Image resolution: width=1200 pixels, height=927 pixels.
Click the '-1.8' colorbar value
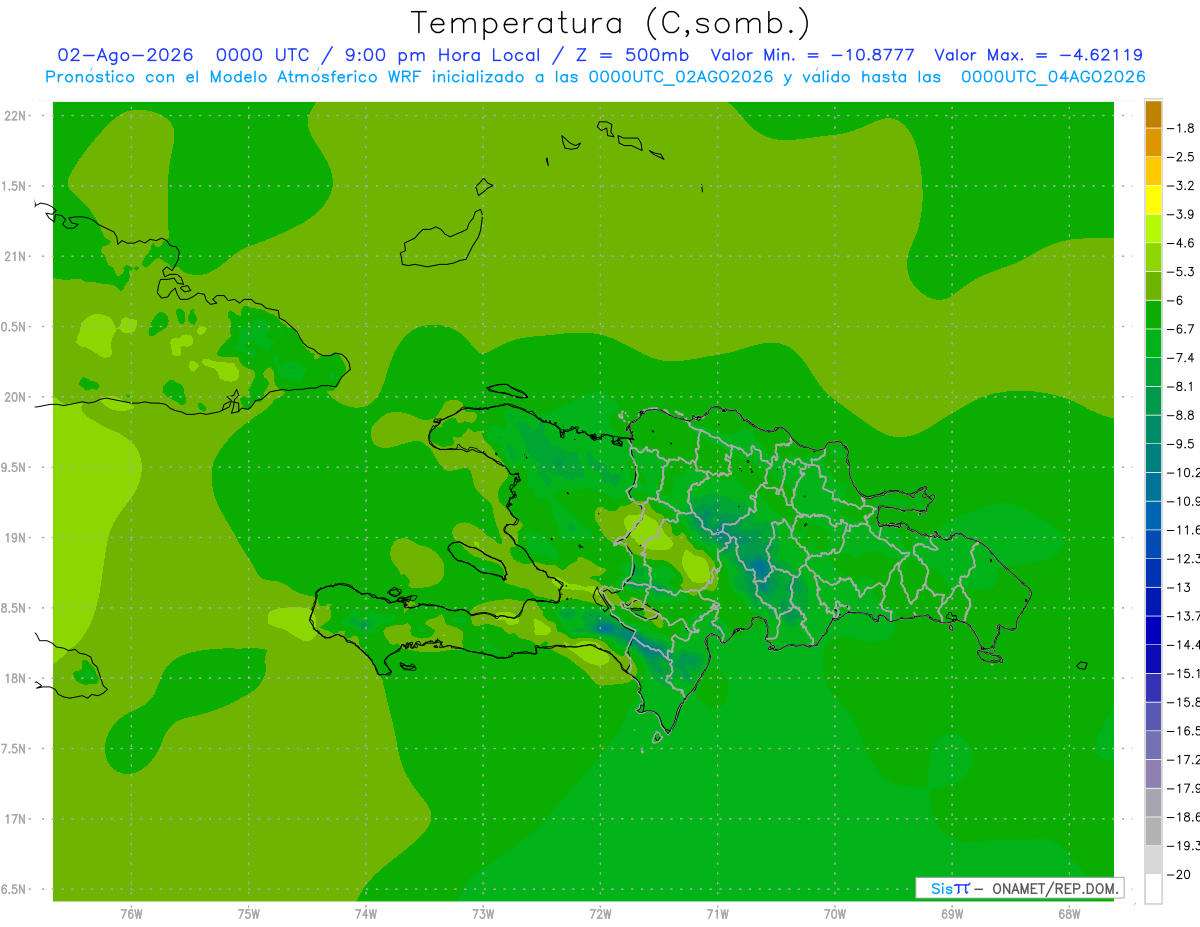[1183, 128]
